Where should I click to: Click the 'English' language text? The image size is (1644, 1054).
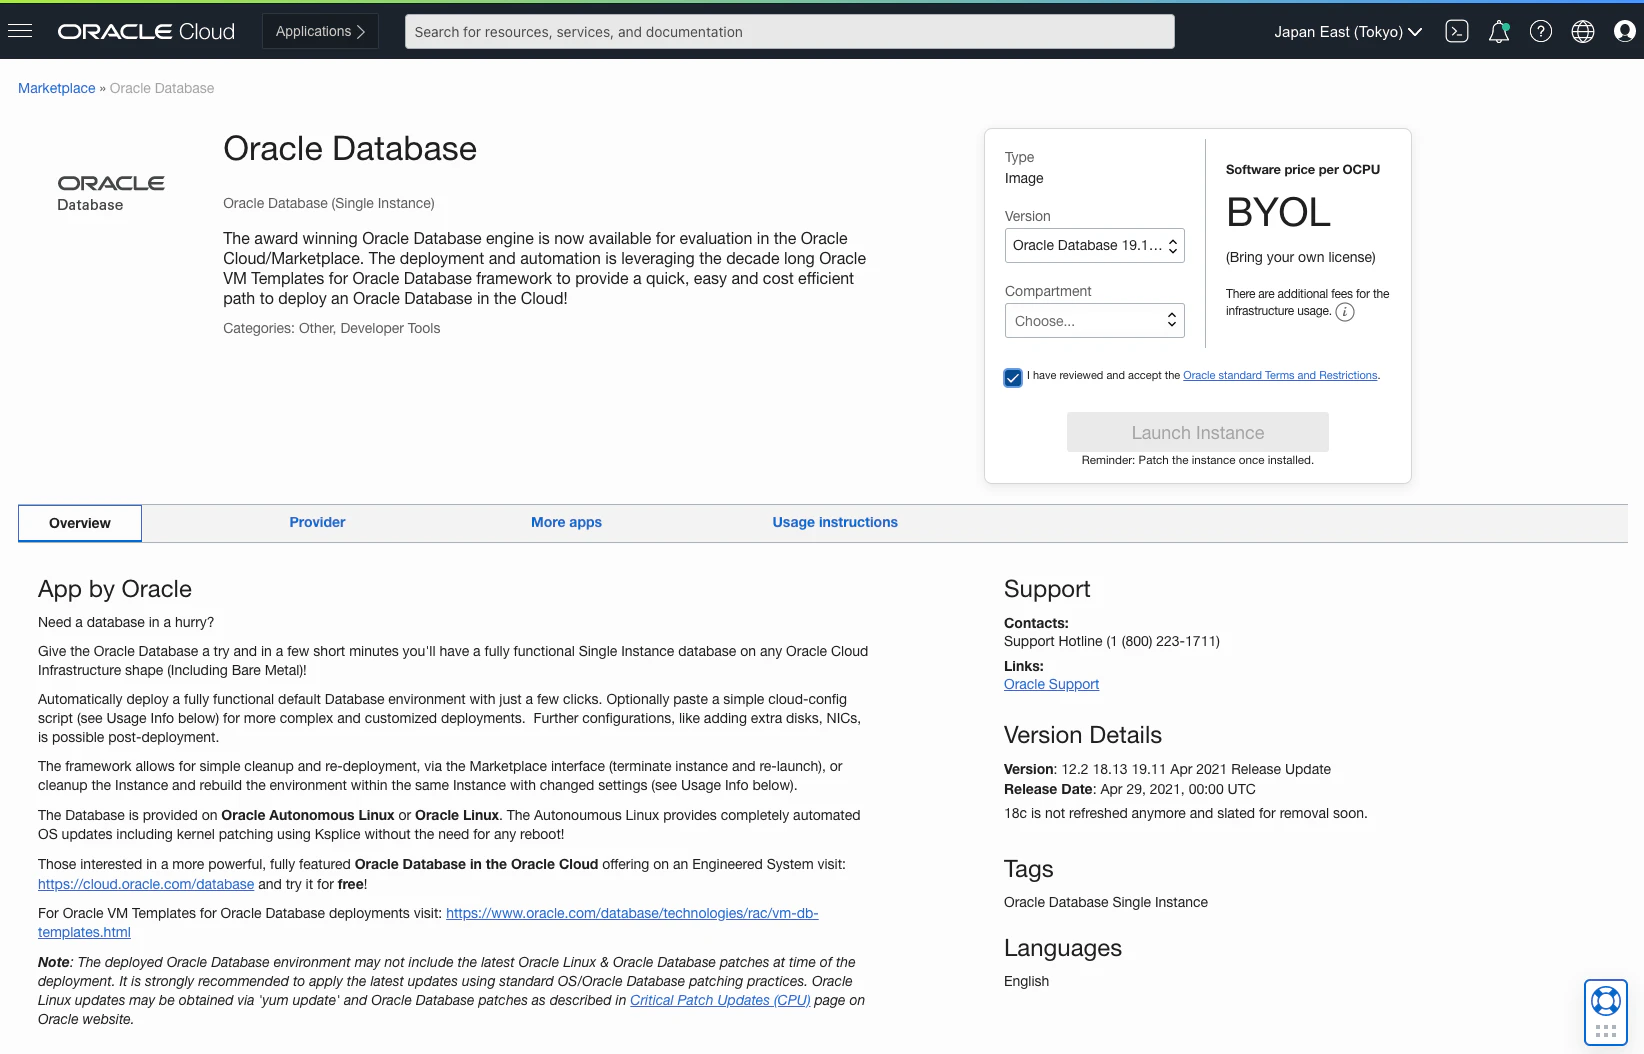(1026, 981)
